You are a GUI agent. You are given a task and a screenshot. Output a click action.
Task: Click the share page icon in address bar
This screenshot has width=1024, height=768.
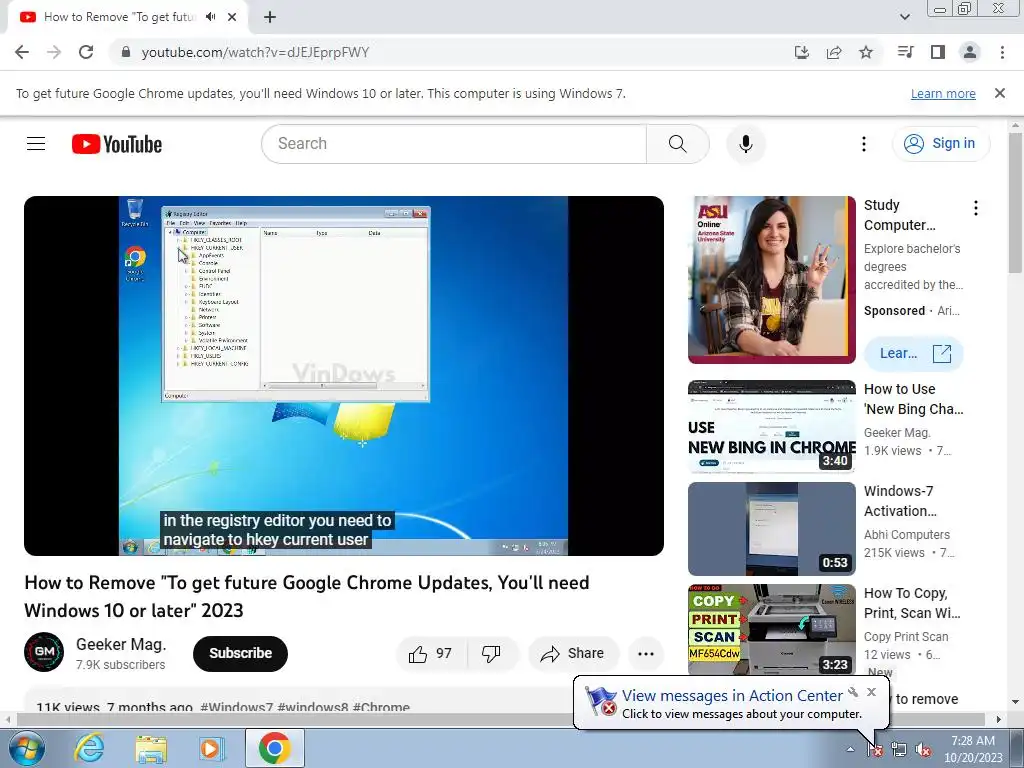[x=834, y=52]
